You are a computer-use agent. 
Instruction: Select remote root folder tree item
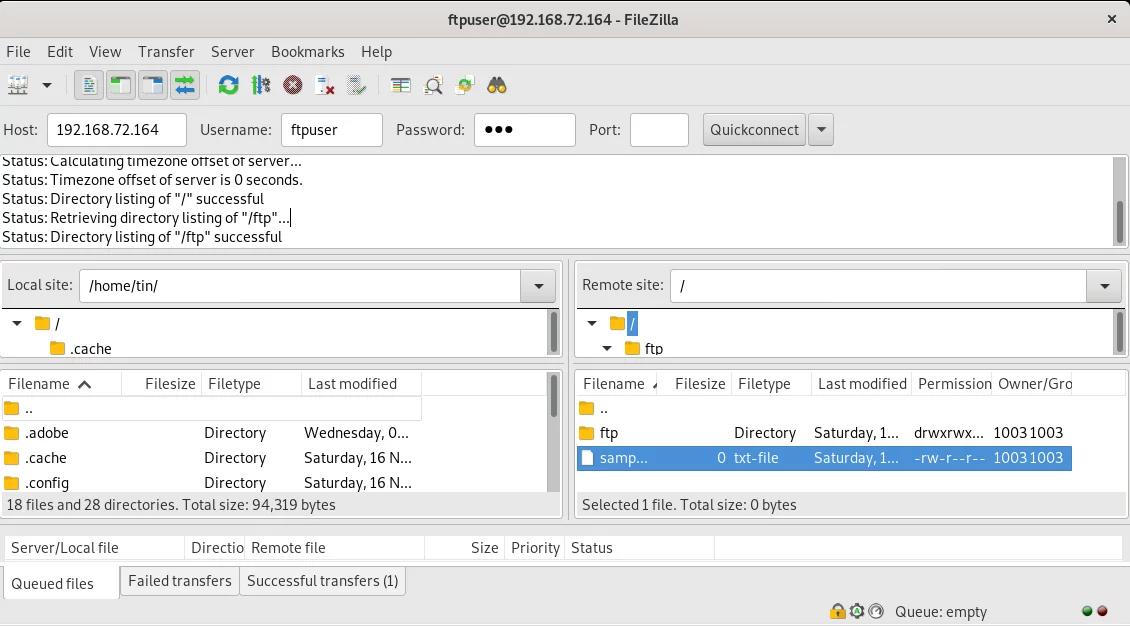(632, 323)
